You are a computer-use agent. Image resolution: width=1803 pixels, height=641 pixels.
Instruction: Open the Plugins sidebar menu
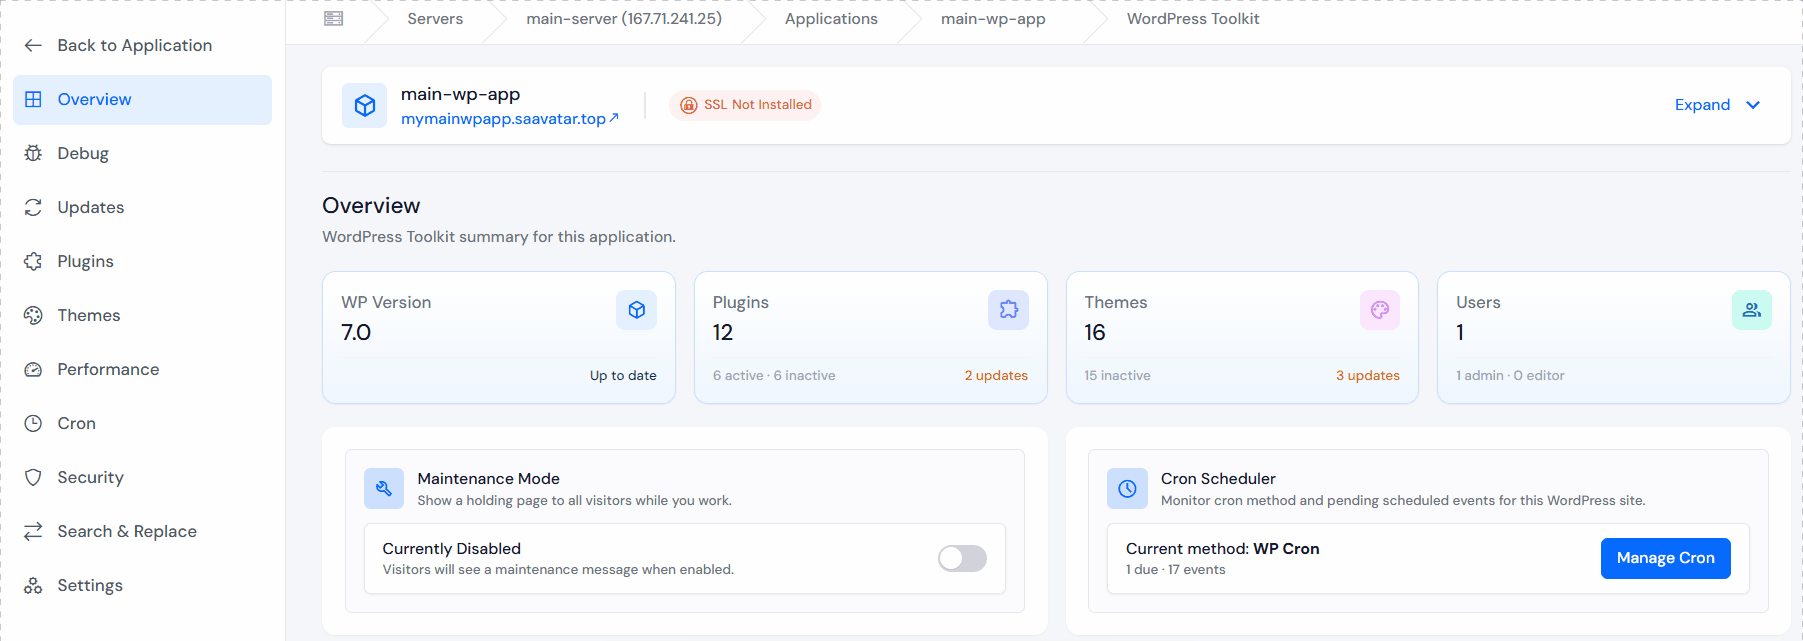(x=143, y=261)
